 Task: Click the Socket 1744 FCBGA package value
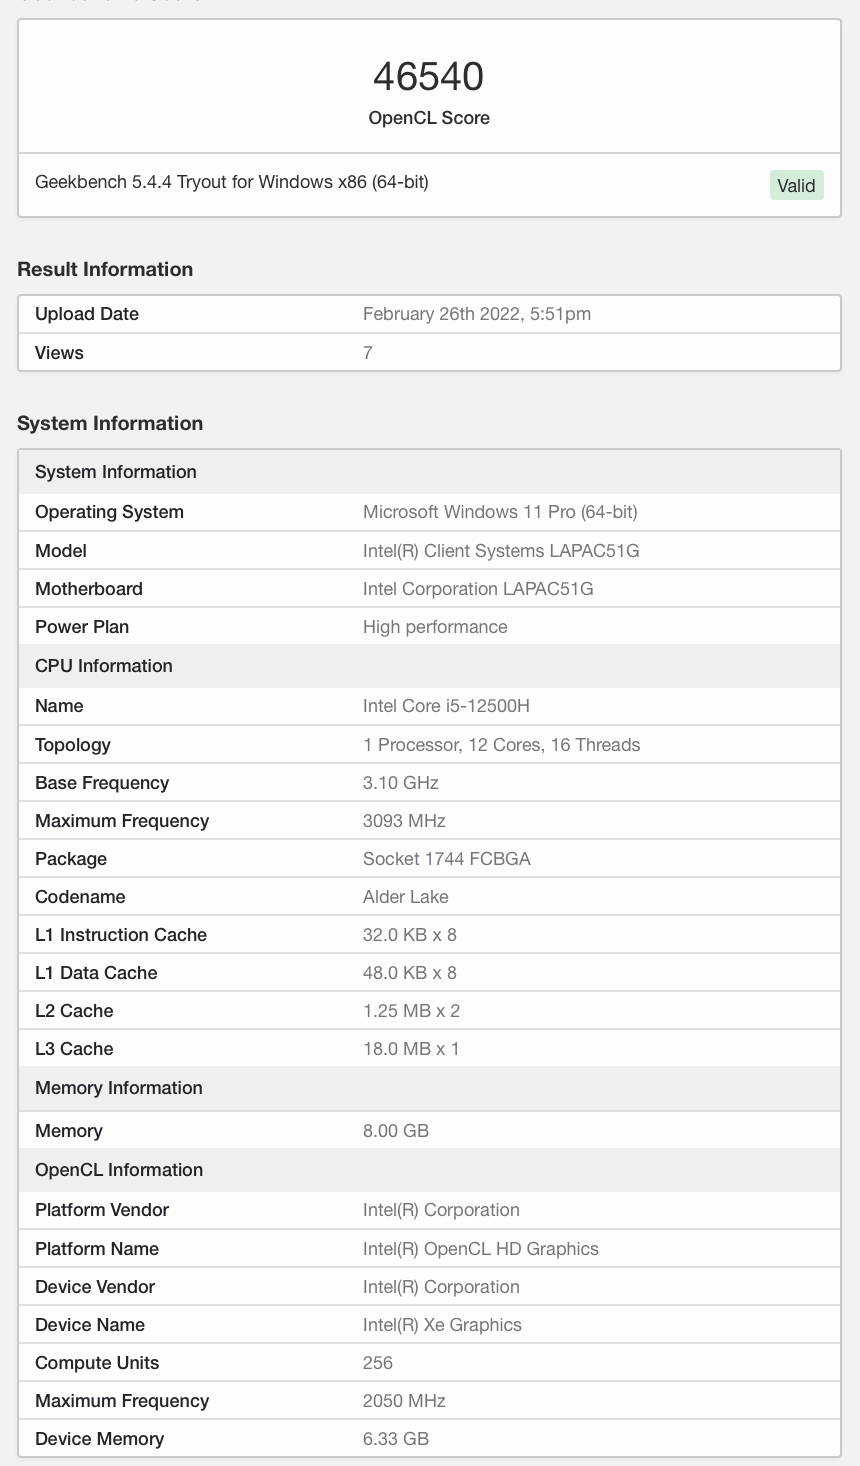(x=446, y=859)
